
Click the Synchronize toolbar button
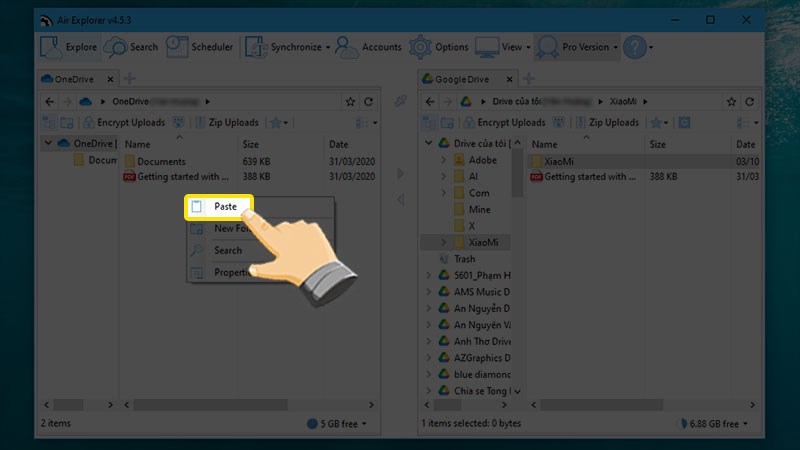[284, 47]
